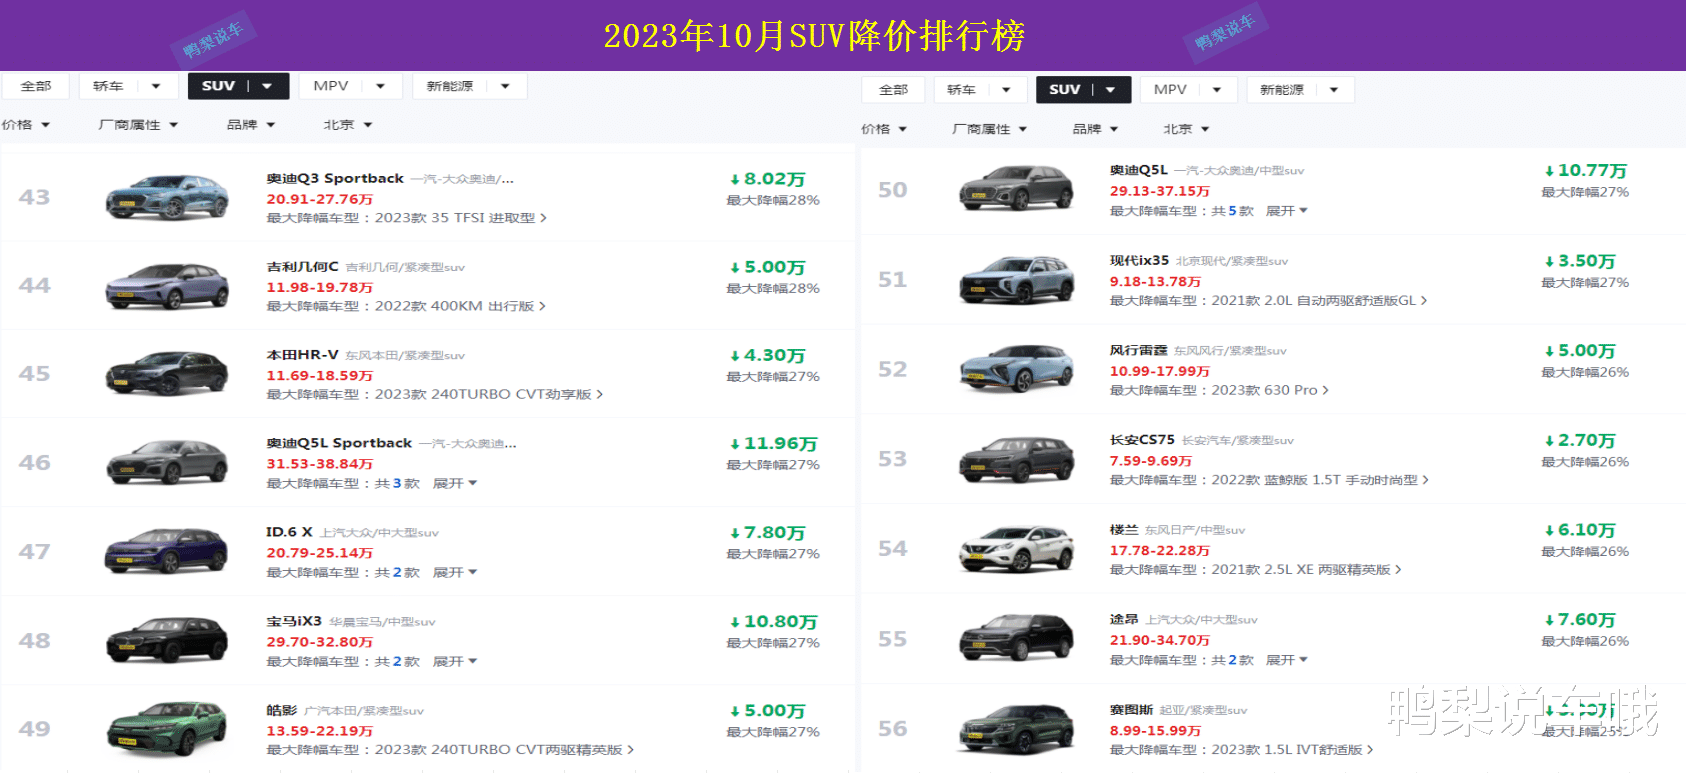The height and width of the screenshot is (773, 1686).
Task: Select the 全部 tab in left panel
Action: (36, 86)
